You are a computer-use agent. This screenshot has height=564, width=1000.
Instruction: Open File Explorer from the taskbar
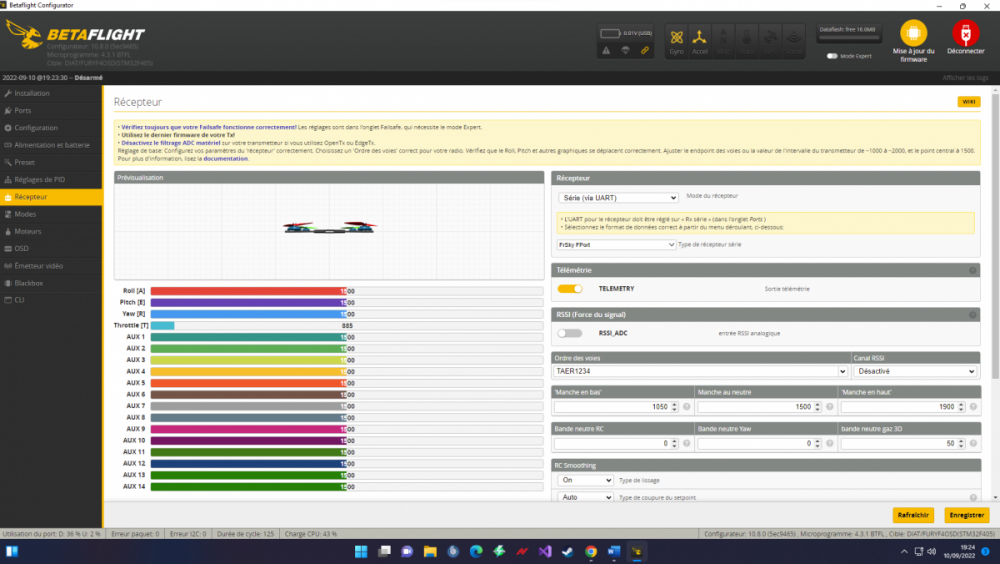point(430,551)
